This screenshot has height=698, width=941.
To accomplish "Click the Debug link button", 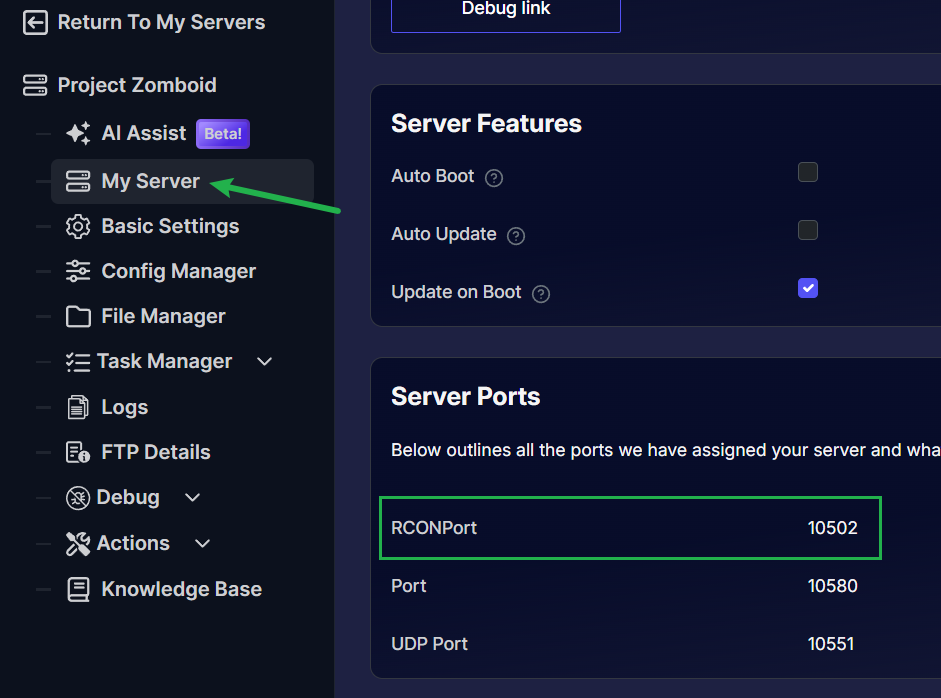I will tap(506, 12).
